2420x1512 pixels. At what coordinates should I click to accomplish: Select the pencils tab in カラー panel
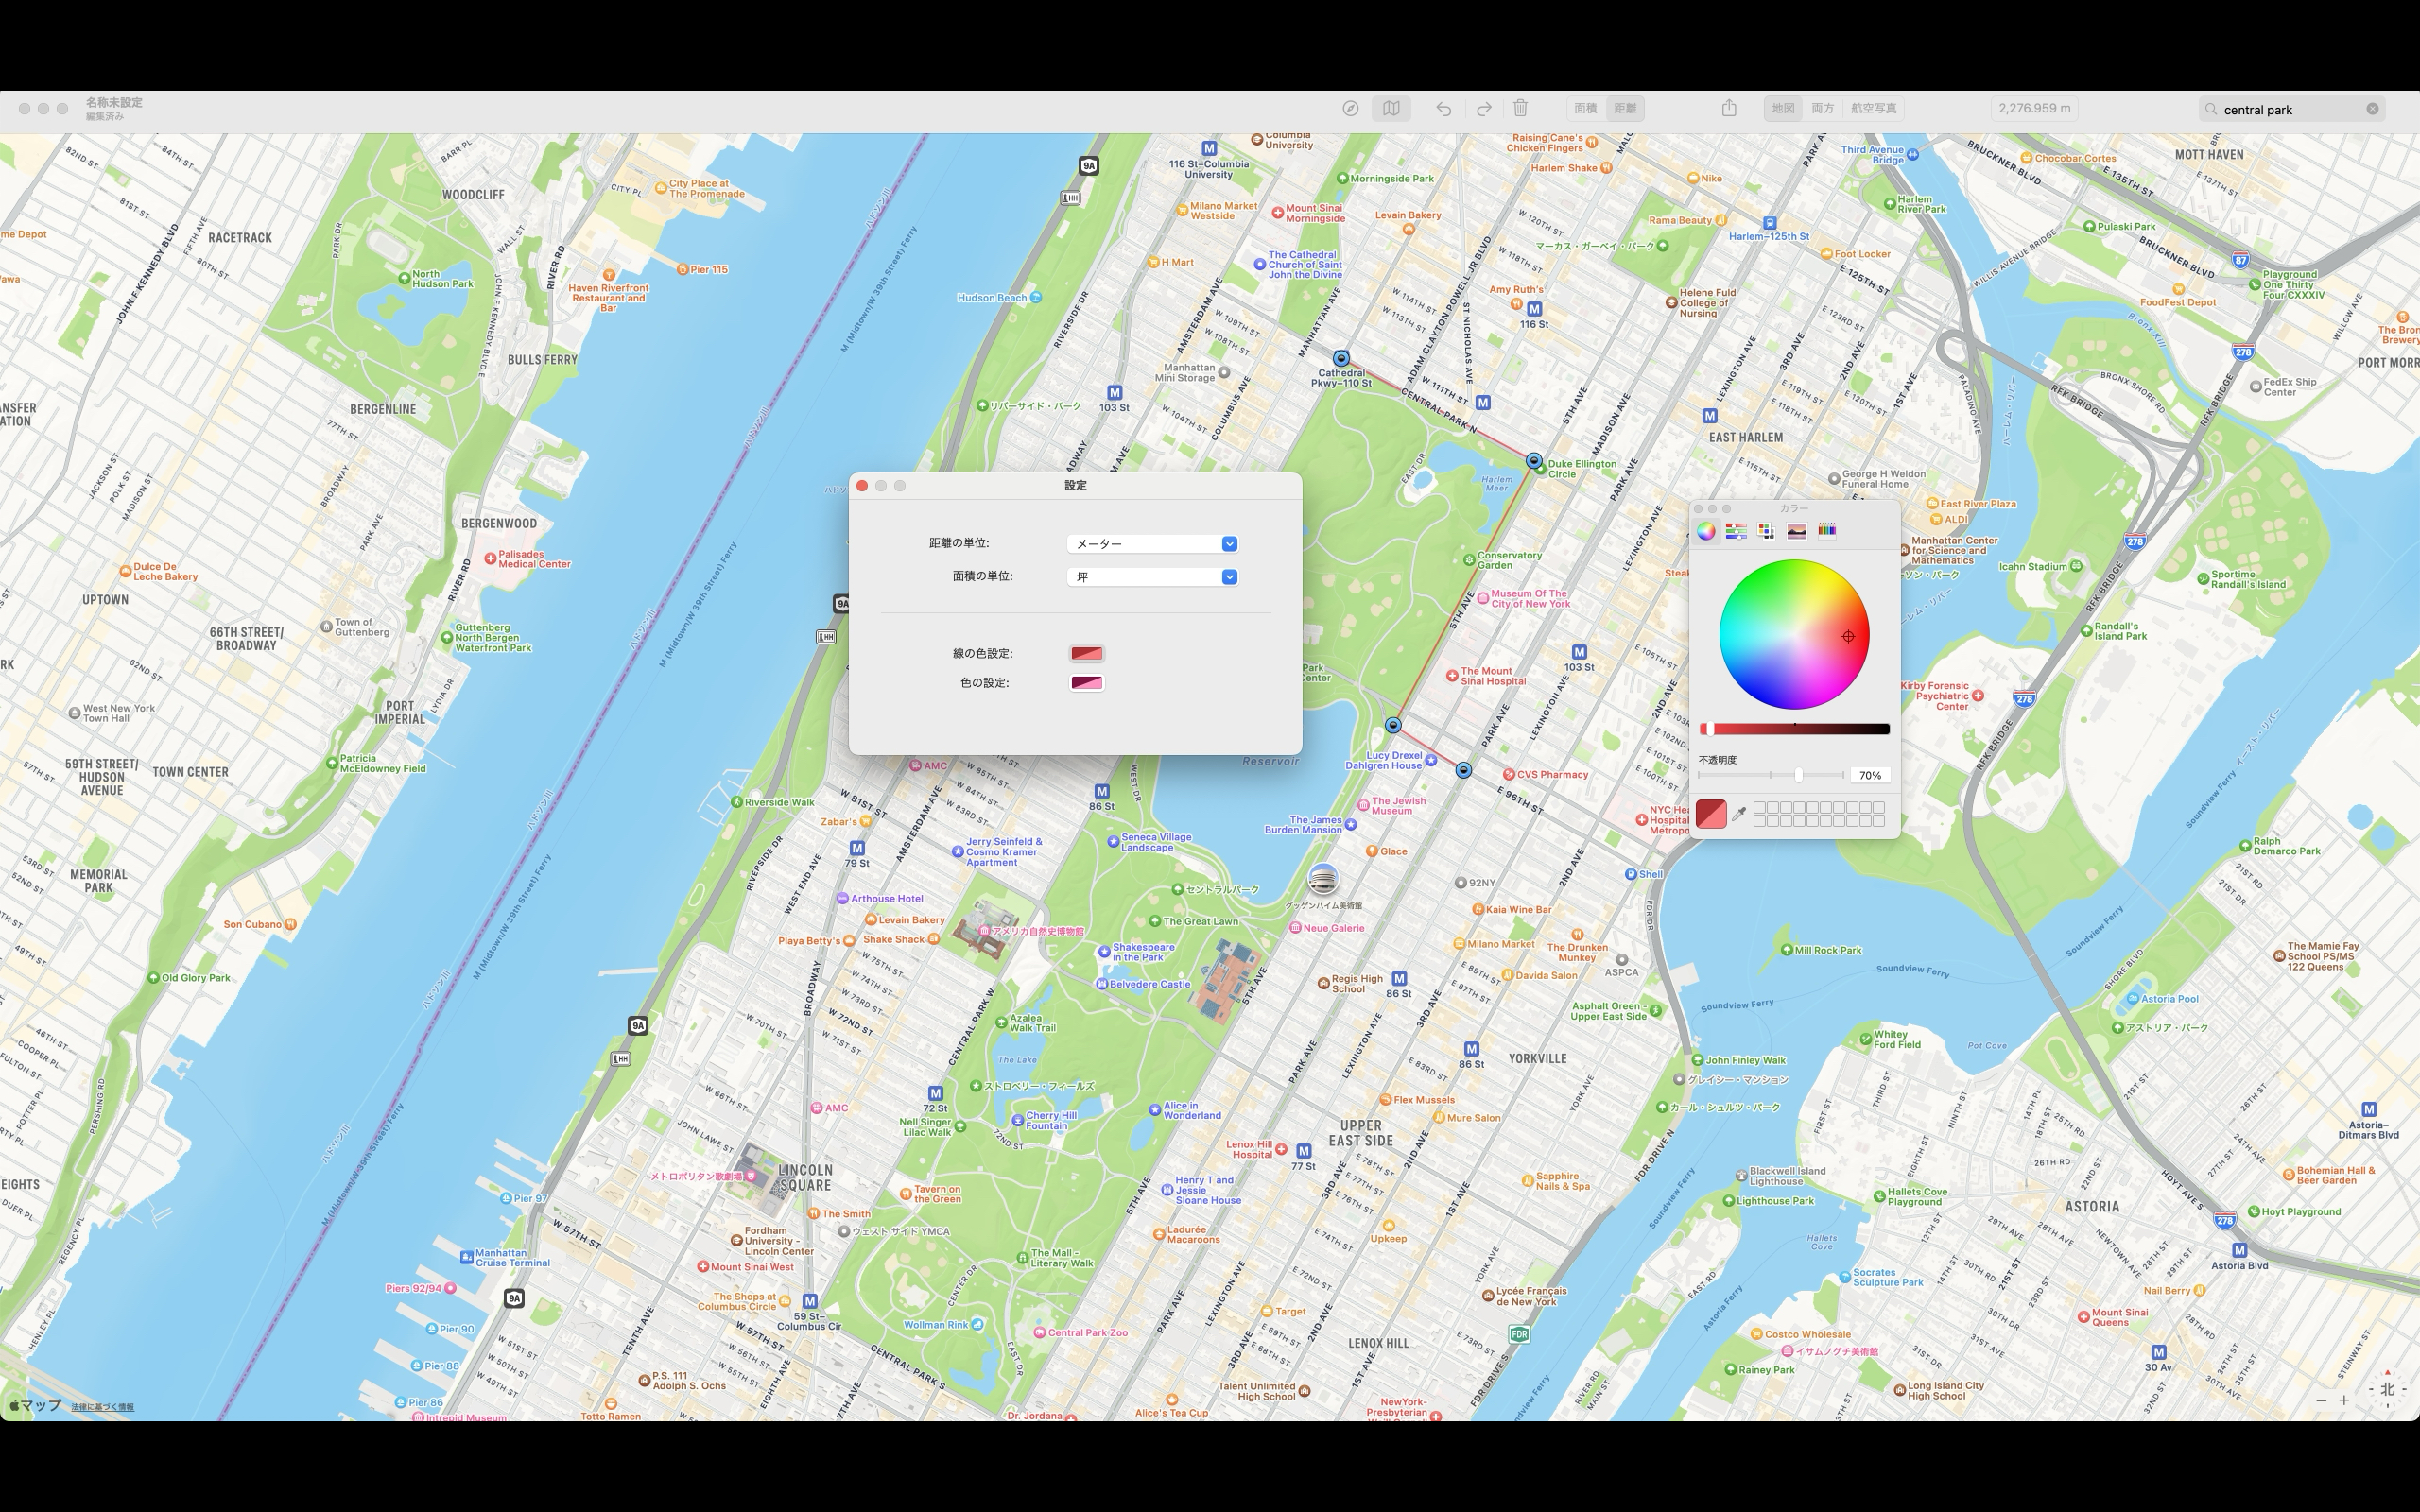pos(1827,531)
